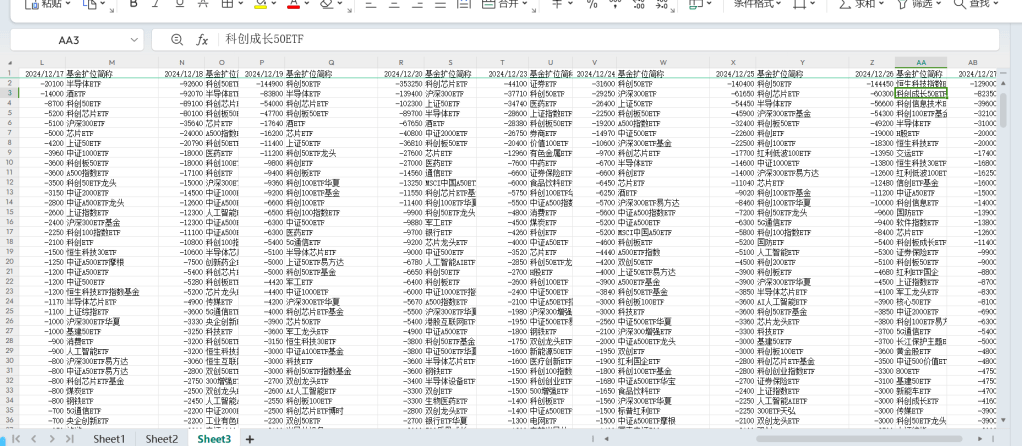Click the cell borders icon
Image resolution: width=1022 pixels, height=446 pixels.
[226, 4]
